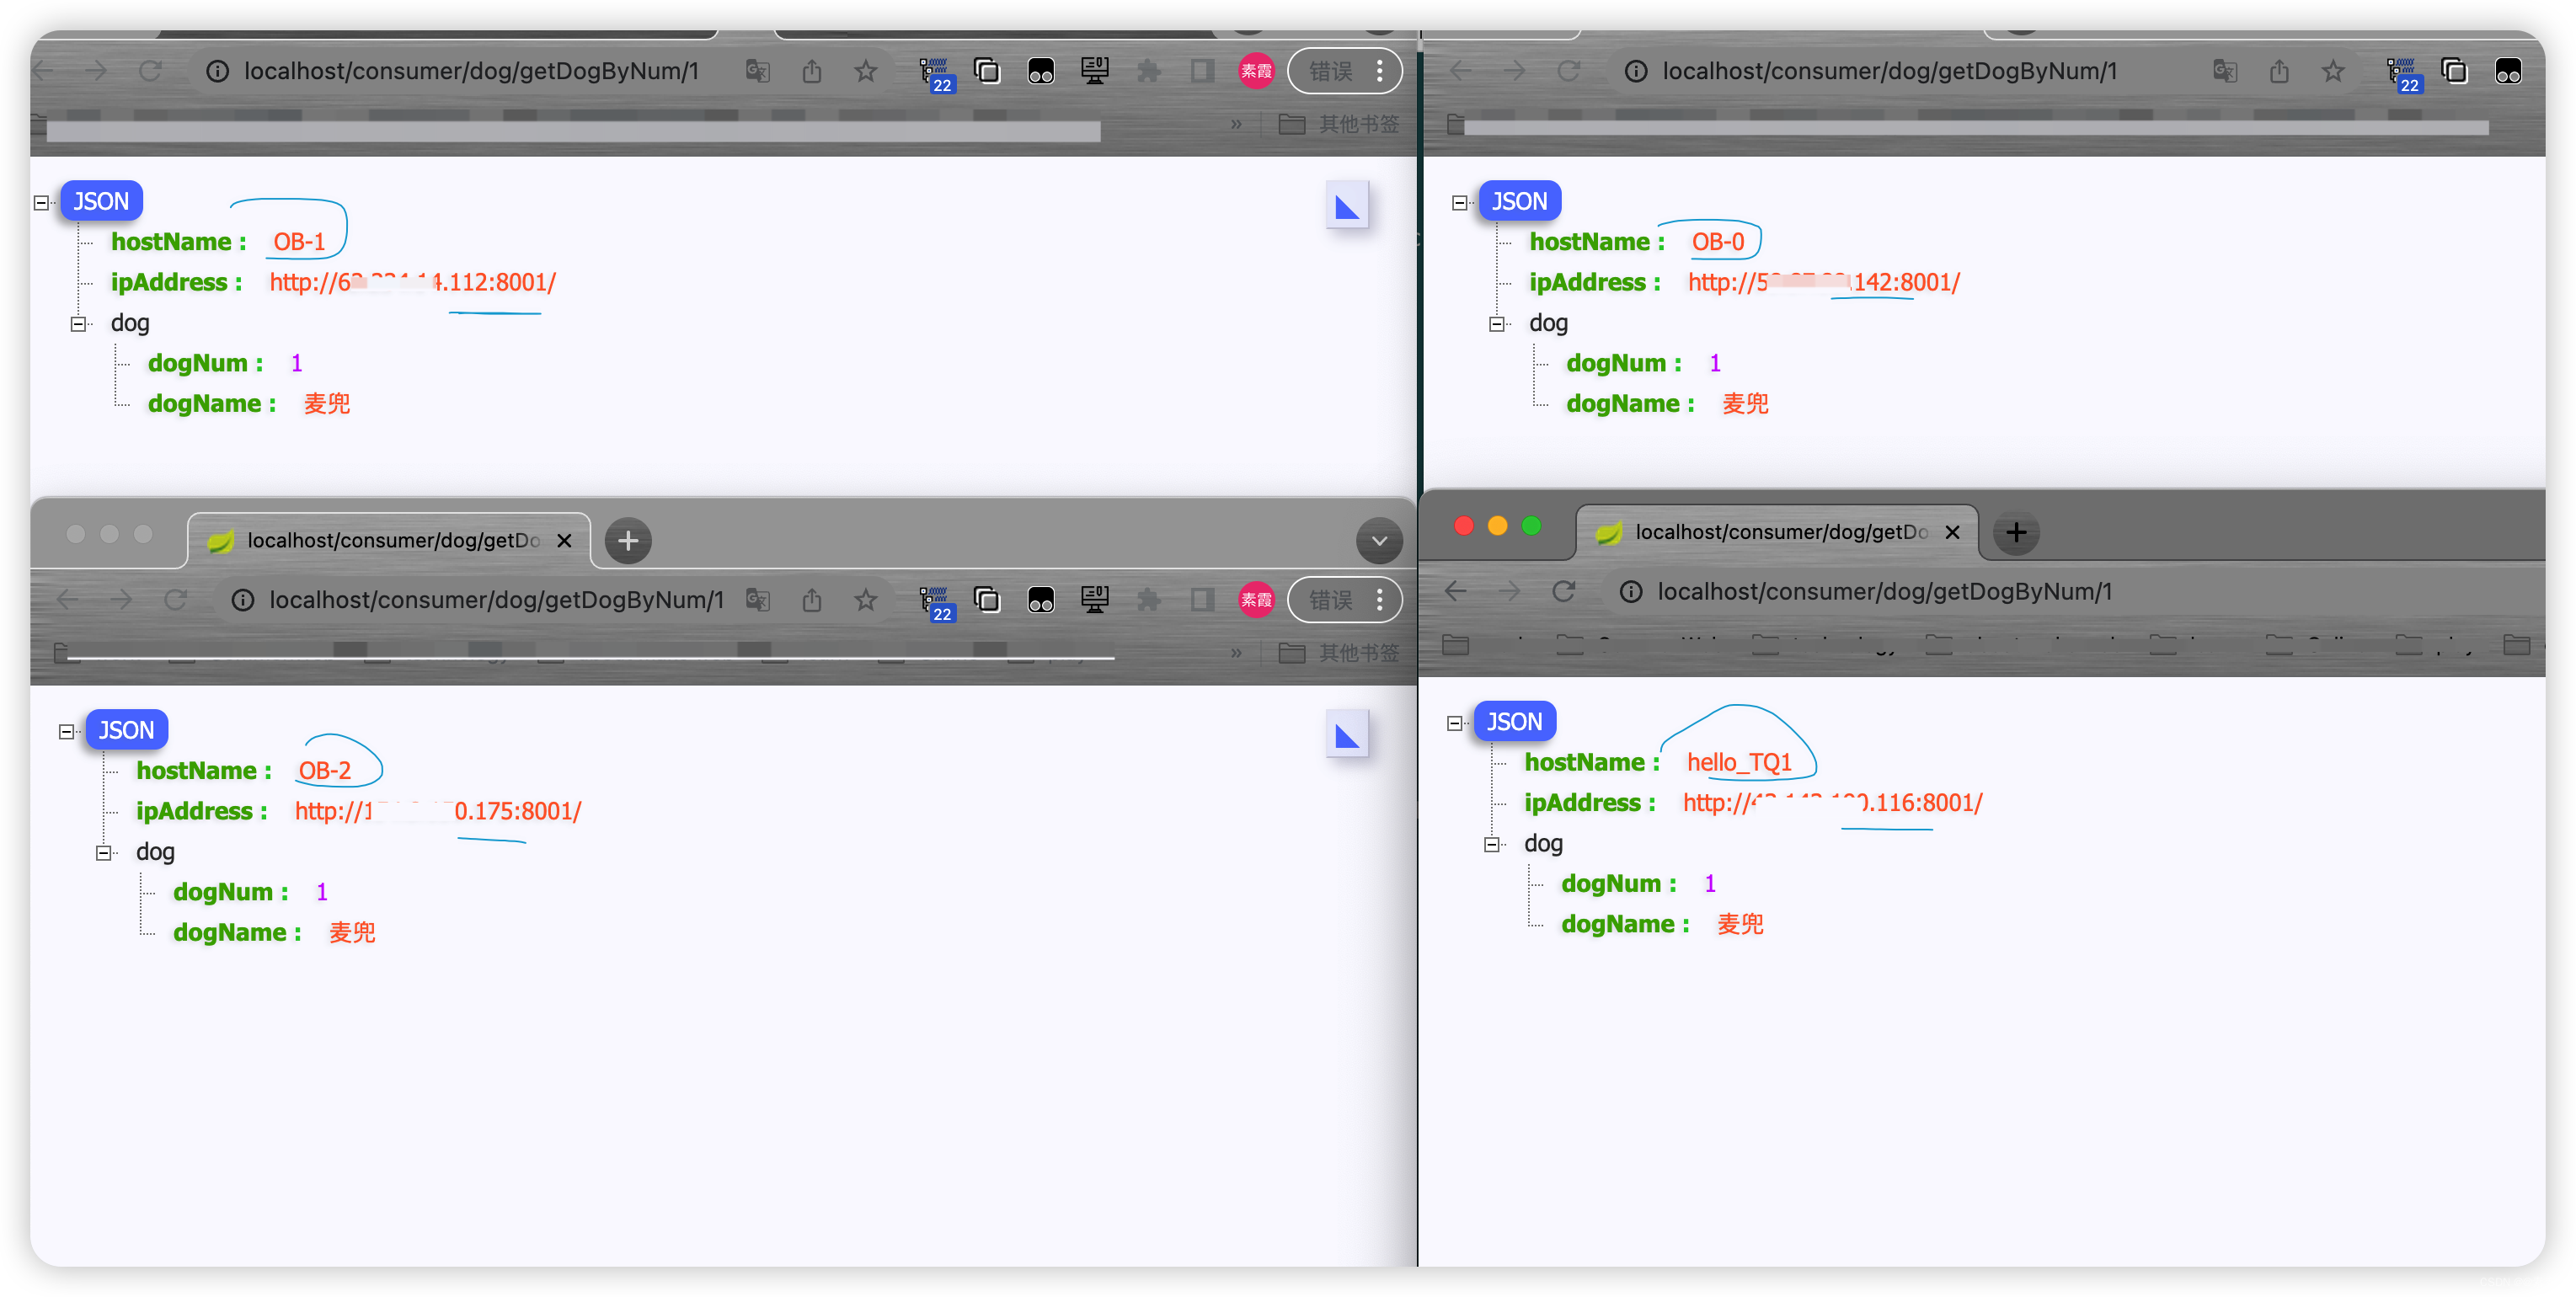Viewport: 2576px width, 1297px height.
Task: Reload page in OB-1 window
Action: (150, 71)
